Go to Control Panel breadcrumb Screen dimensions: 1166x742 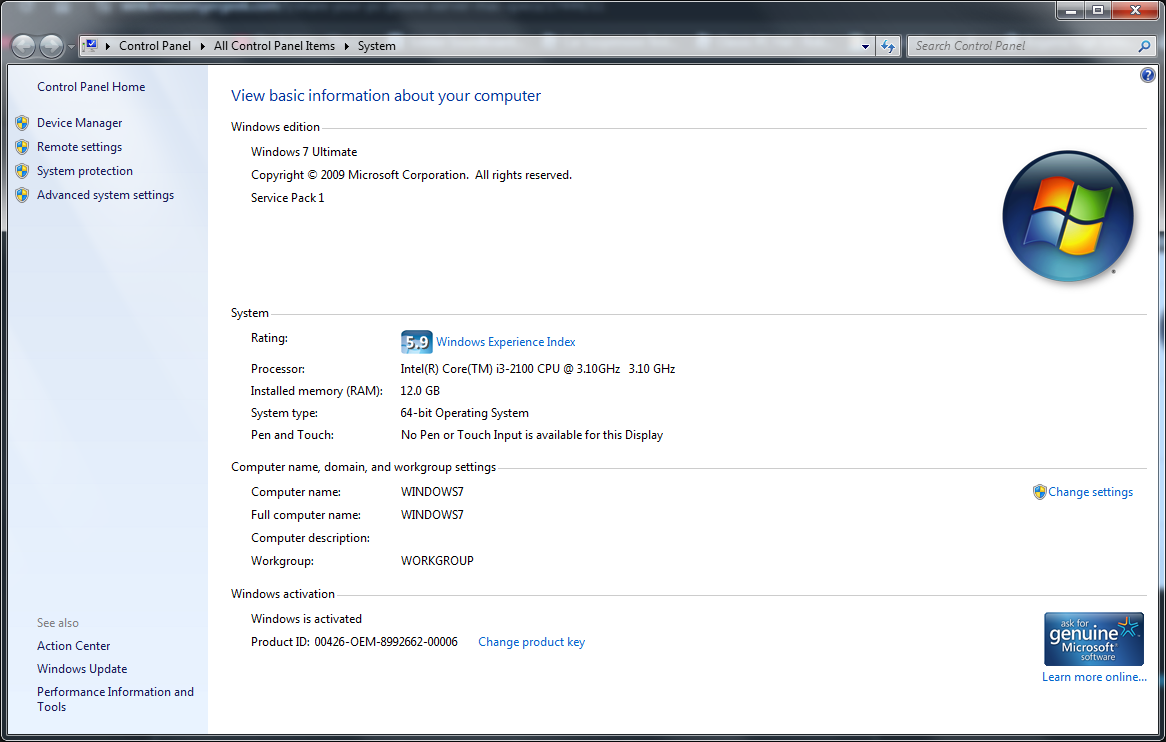(x=155, y=46)
